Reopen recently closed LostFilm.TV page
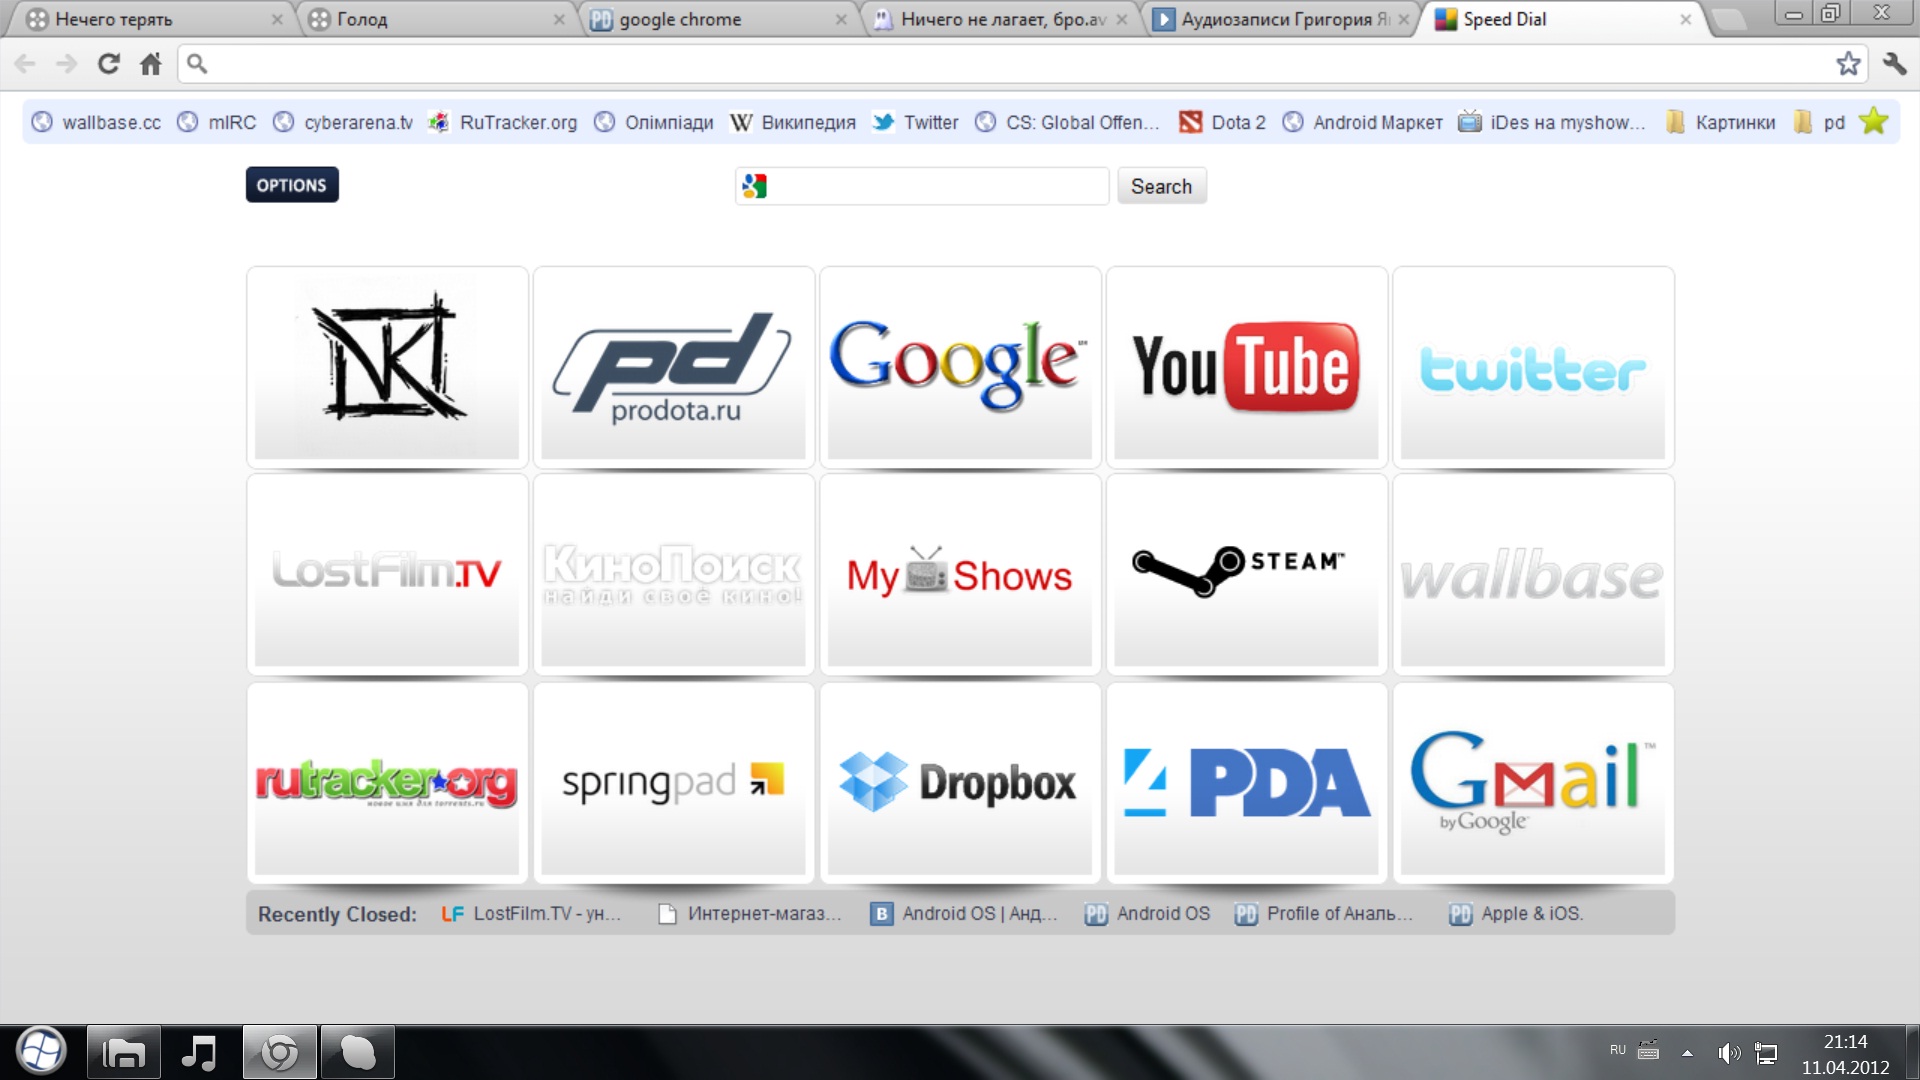The width and height of the screenshot is (1920, 1080). tap(531, 913)
